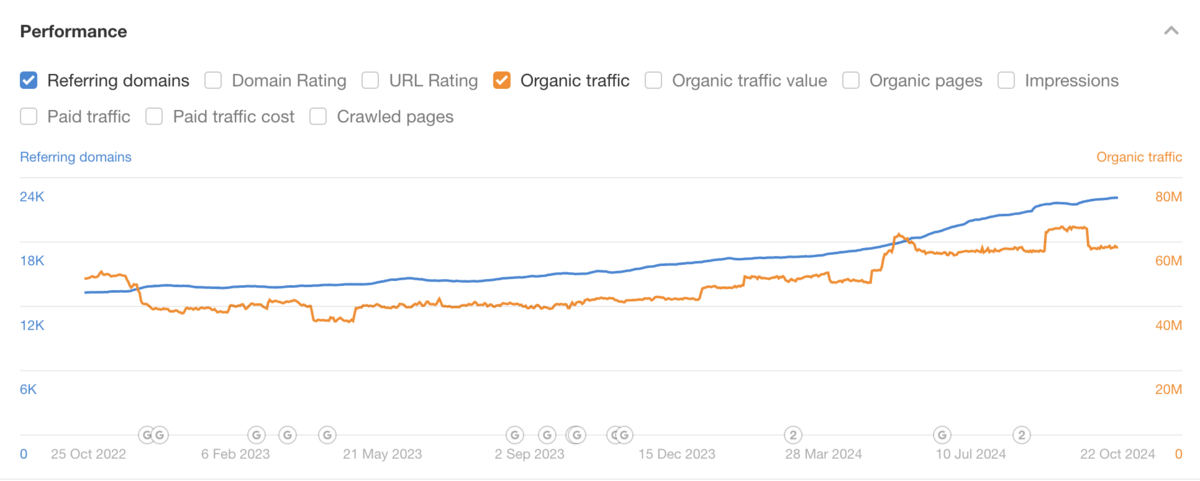Screen dimensions: 1200x481
Task: Click the Performance section heading
Action: (x=74, y=31)
